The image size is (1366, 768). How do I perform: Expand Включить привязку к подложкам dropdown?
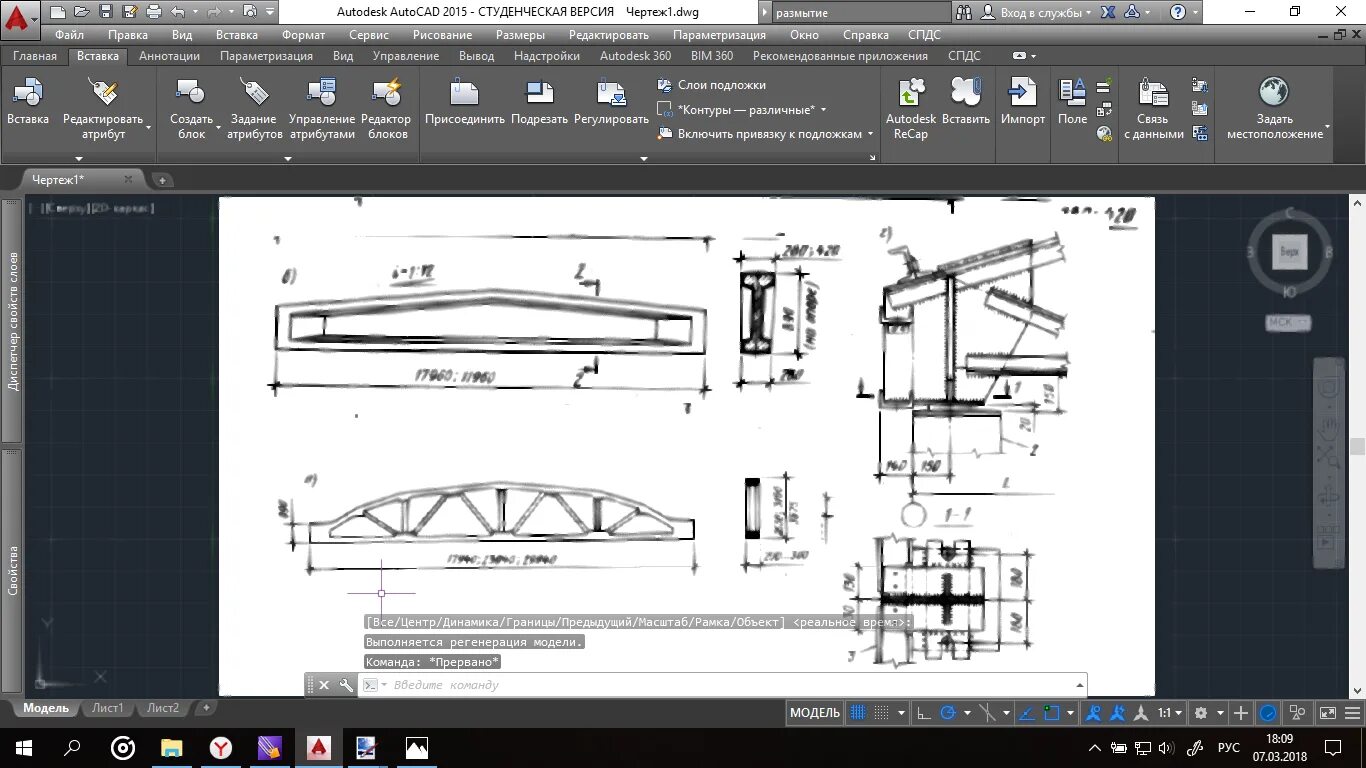pos(870,134)
